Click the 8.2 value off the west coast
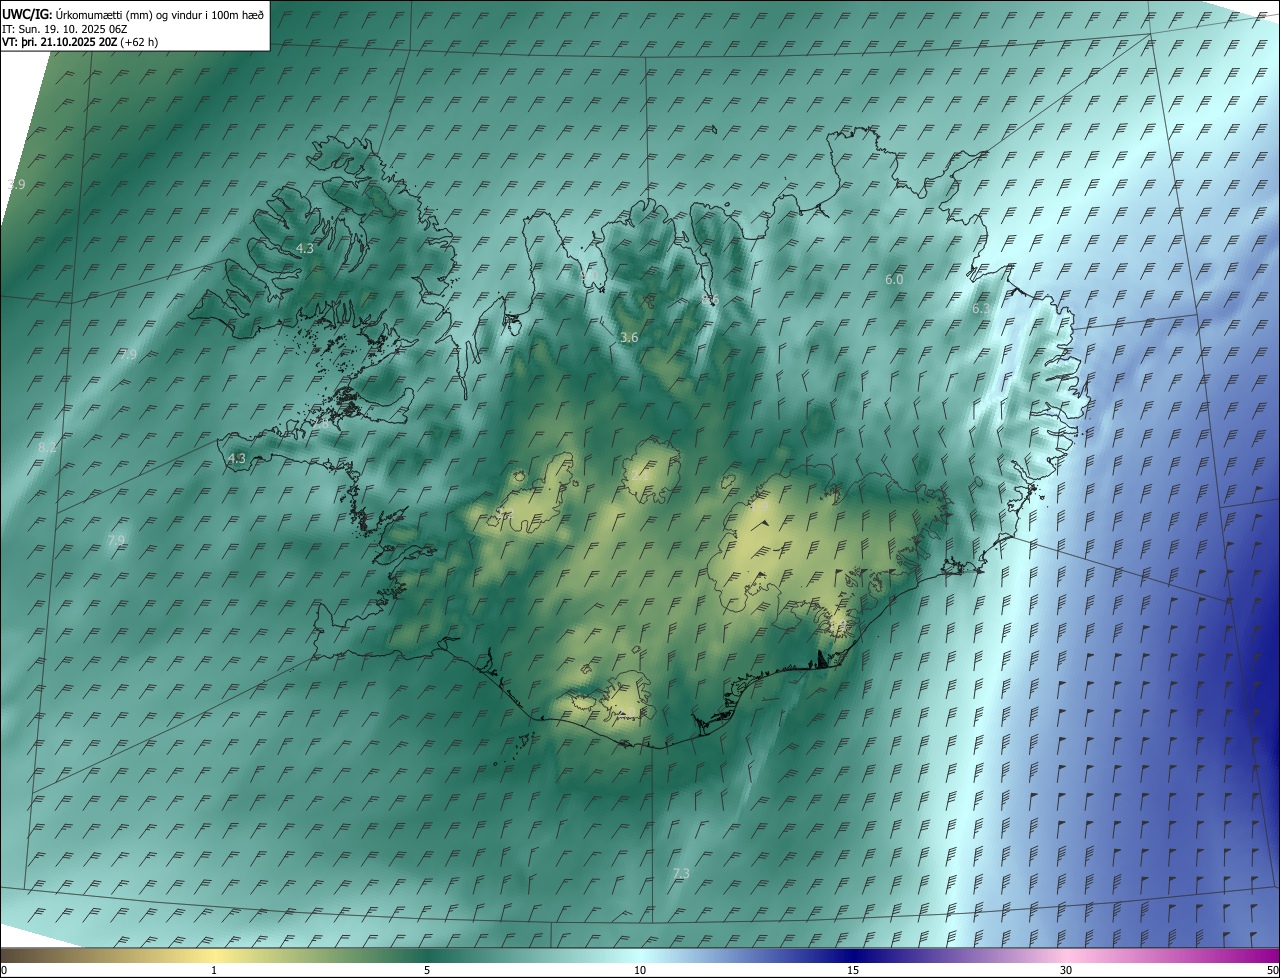Viewport: 1280px width, 978px height. [47, 447]
